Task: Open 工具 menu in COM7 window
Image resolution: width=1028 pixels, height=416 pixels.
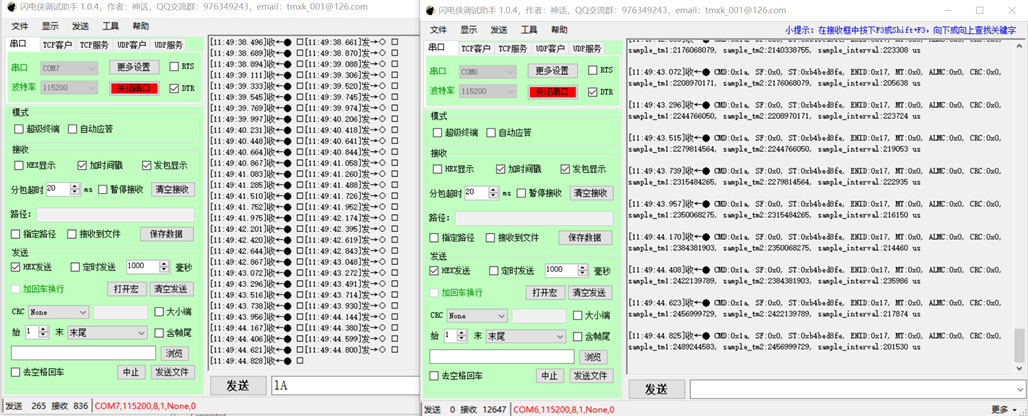Action: 110,26
